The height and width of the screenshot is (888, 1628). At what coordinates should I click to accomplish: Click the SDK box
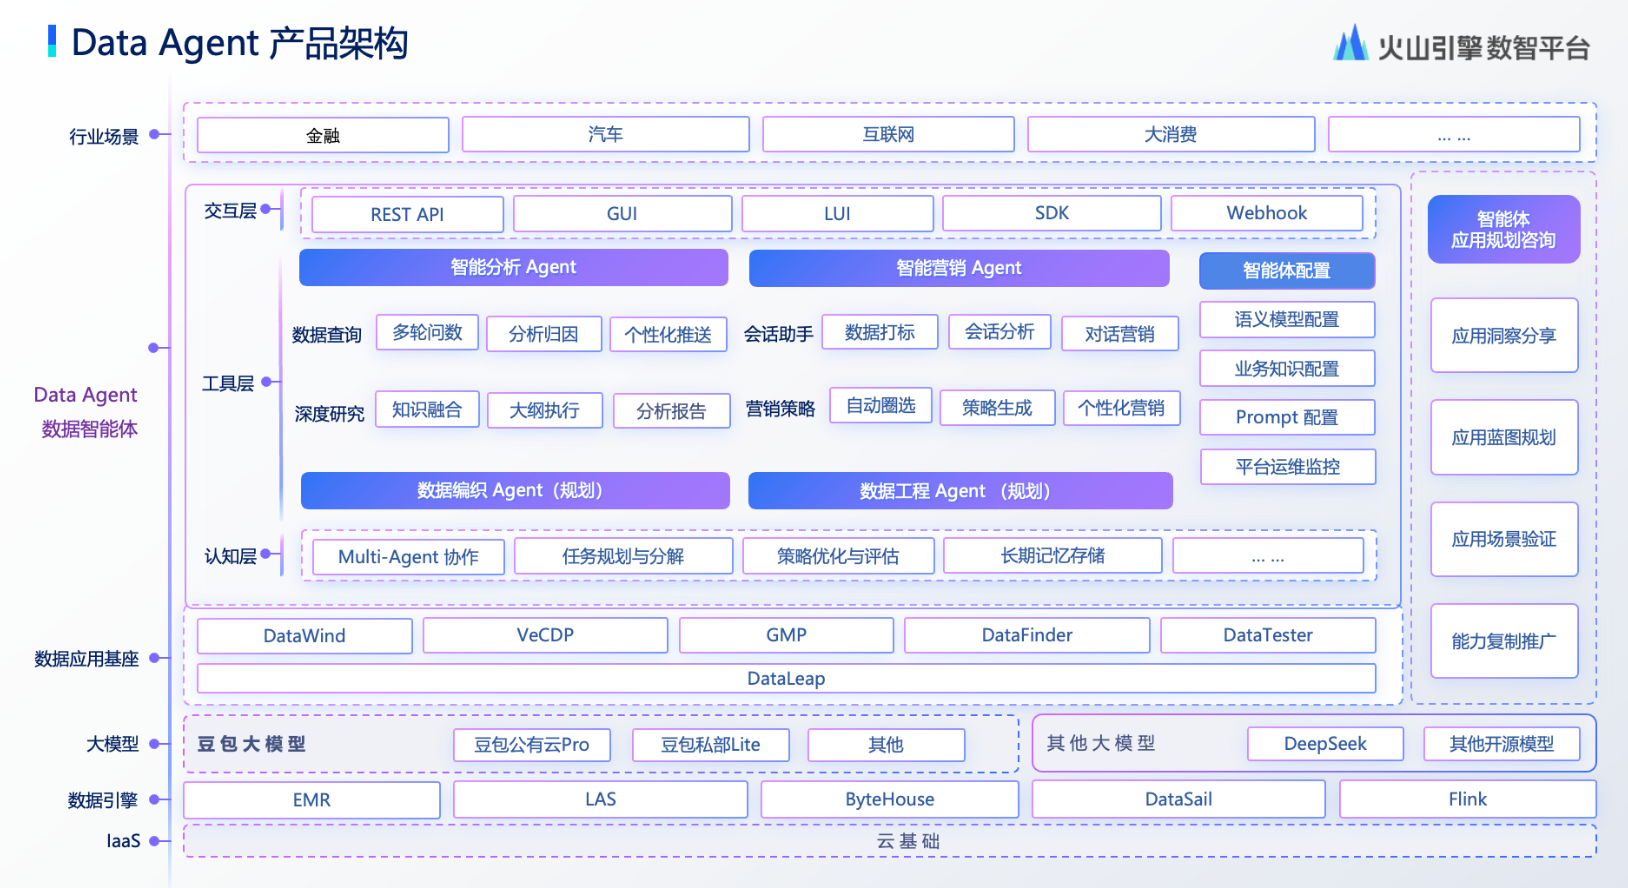tap(1051, 213)
